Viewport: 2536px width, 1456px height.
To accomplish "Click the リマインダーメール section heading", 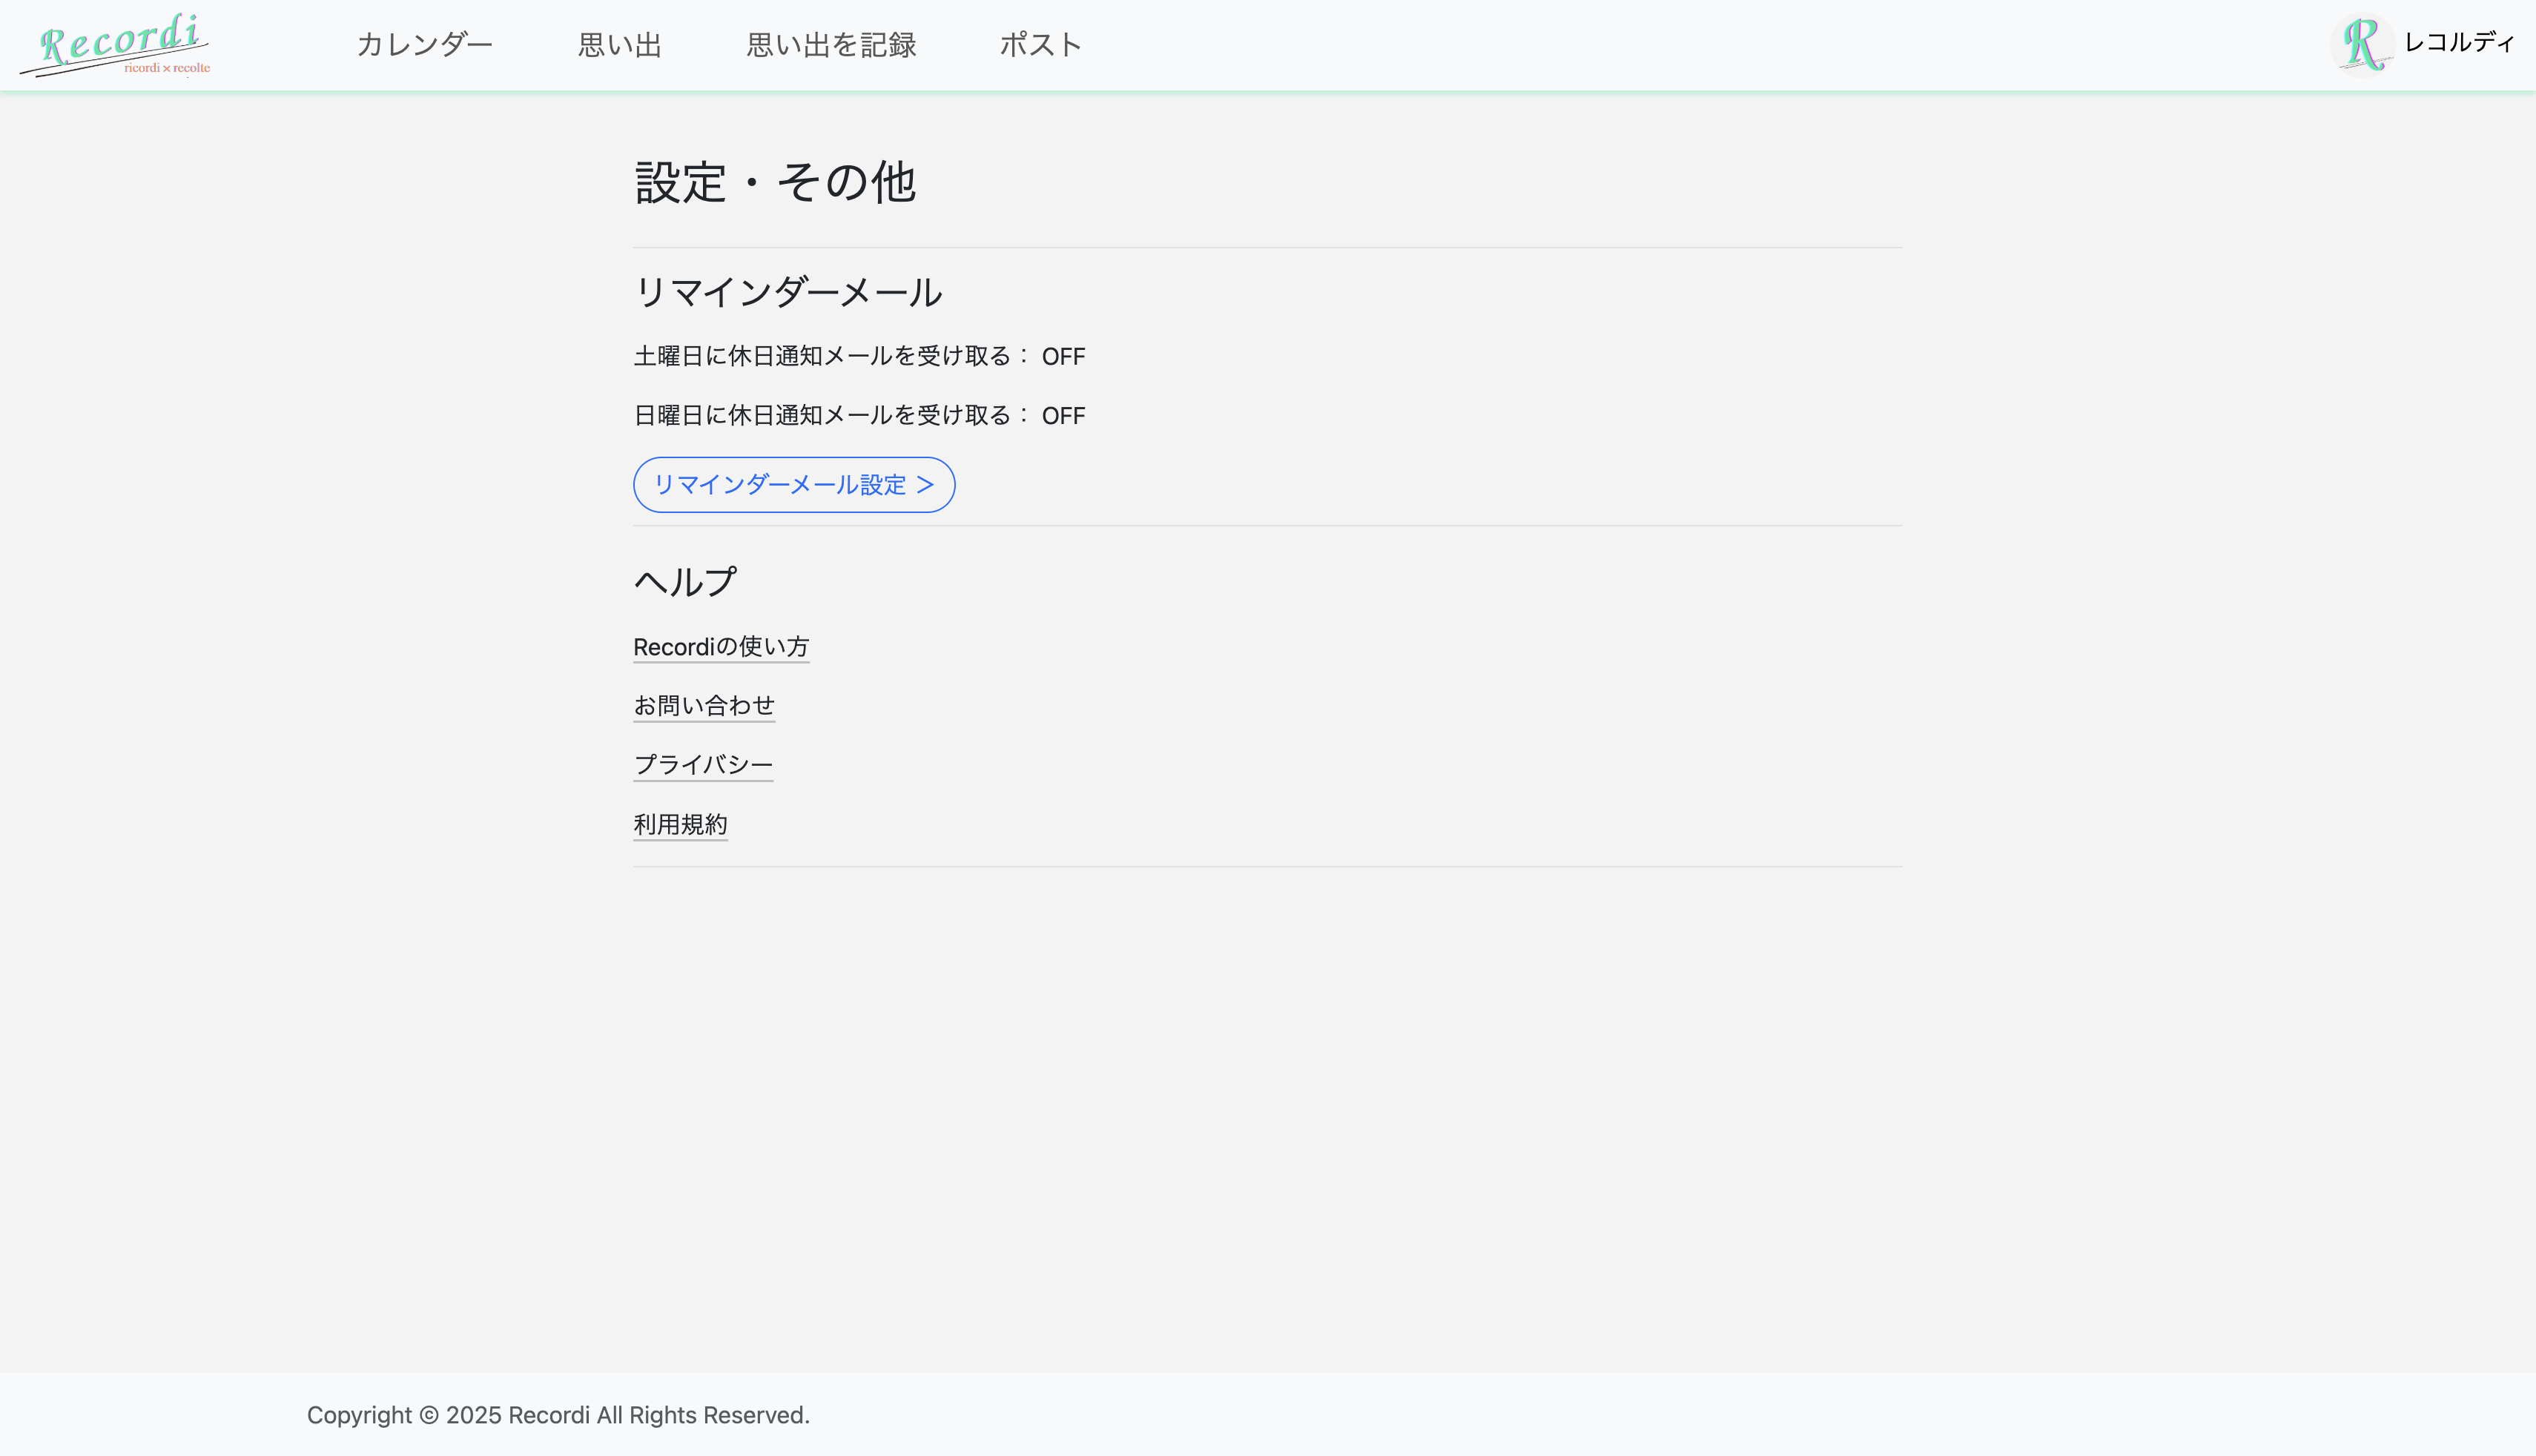I will [788, 292].
